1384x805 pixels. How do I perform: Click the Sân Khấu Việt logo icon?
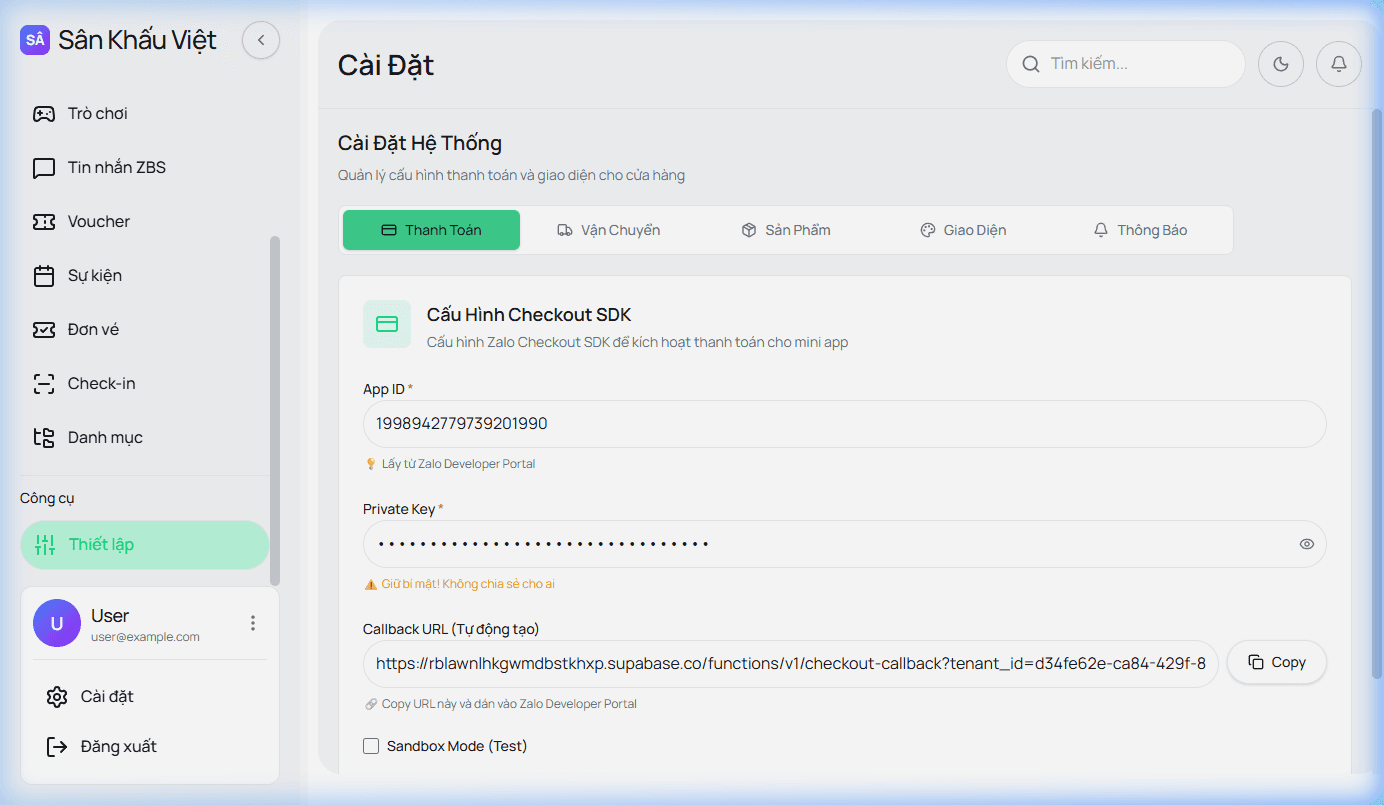click(x=35, y=40)
